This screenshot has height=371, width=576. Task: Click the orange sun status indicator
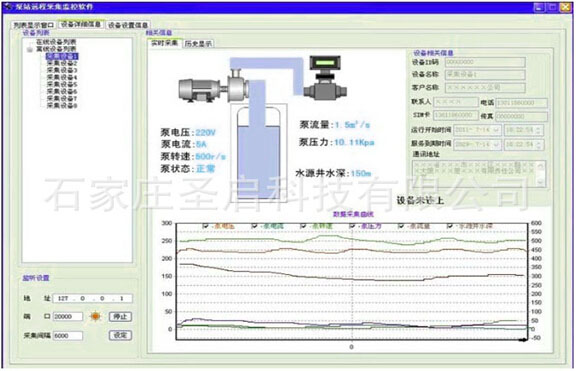(x=96, y=316)
